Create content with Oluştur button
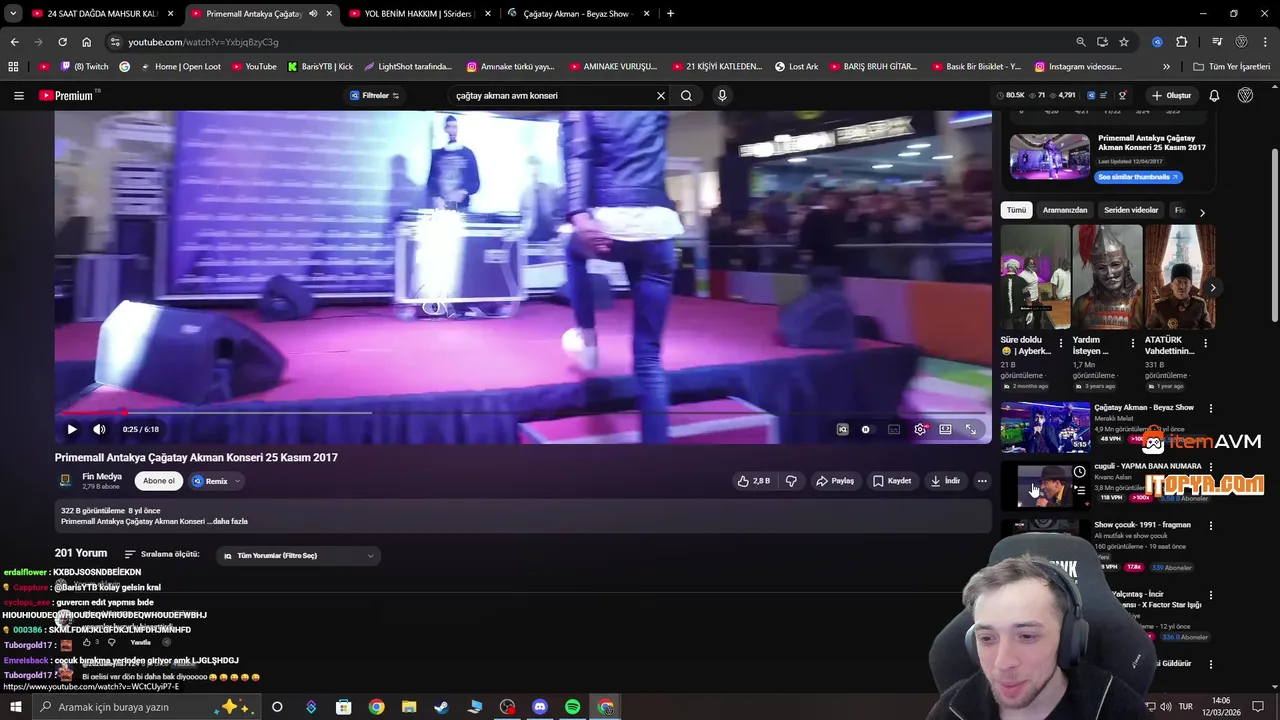This screenshot has height=720, width=1280. click(1171, 96)
